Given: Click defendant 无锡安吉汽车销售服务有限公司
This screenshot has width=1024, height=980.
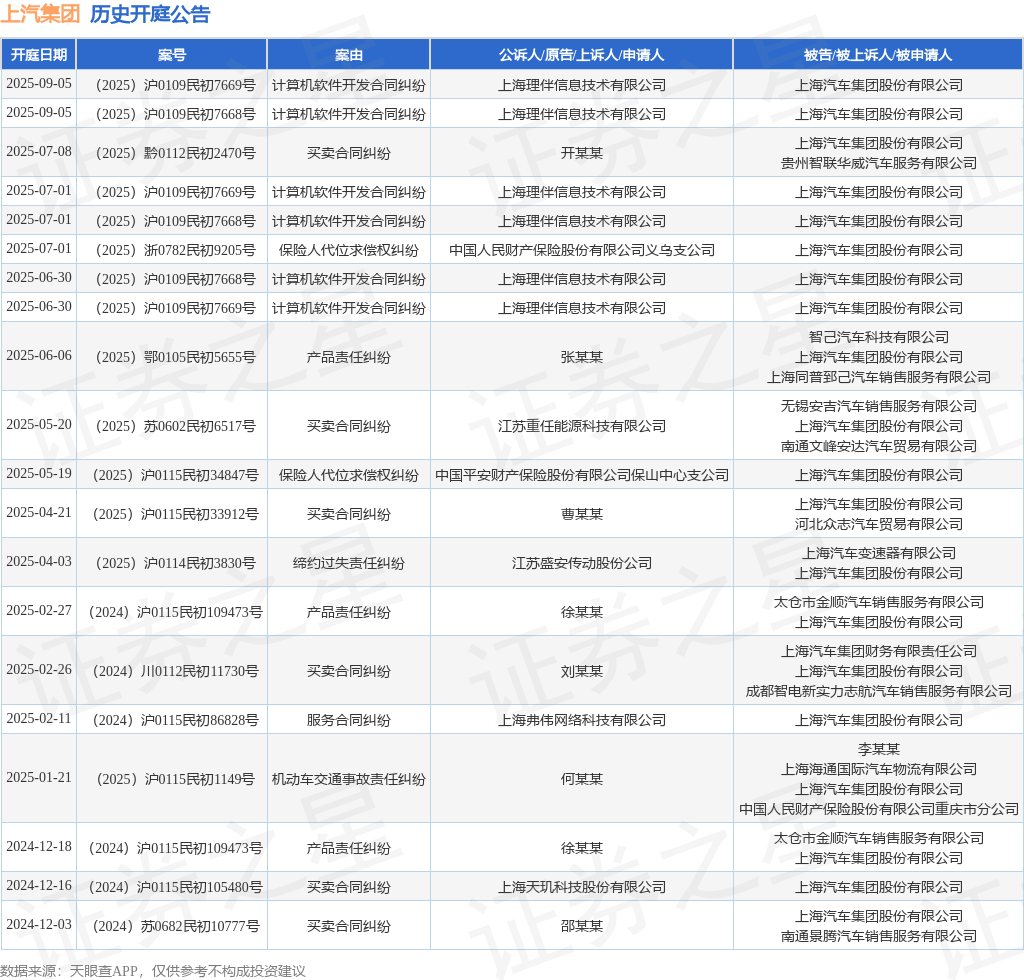Looking at the screenshot, I should point(878,406).
